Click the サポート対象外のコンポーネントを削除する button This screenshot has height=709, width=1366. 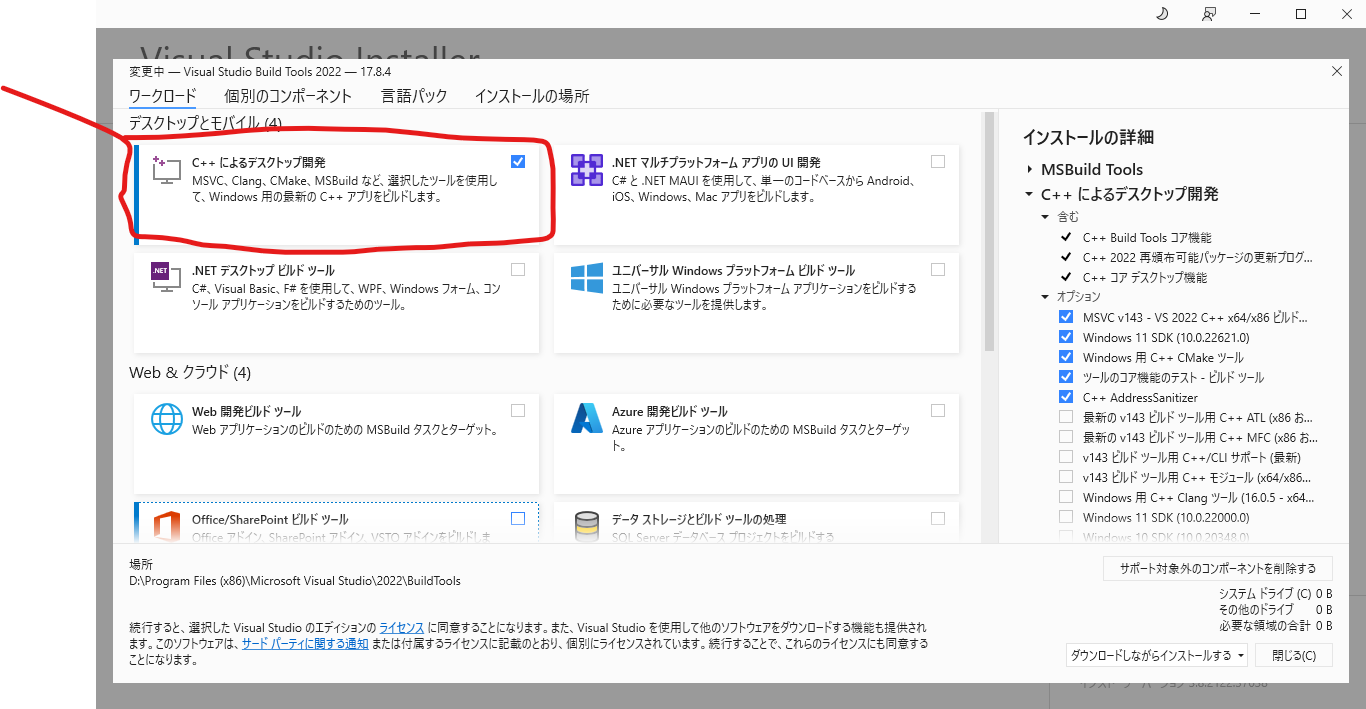coord(1217,569)
